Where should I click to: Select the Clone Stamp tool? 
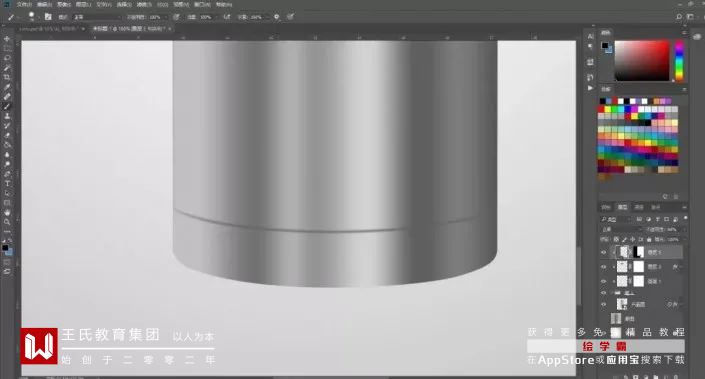point(7,116)
